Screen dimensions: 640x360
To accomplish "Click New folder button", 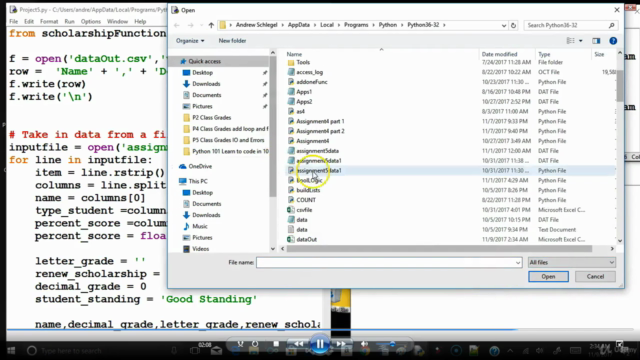I will 232,41.
